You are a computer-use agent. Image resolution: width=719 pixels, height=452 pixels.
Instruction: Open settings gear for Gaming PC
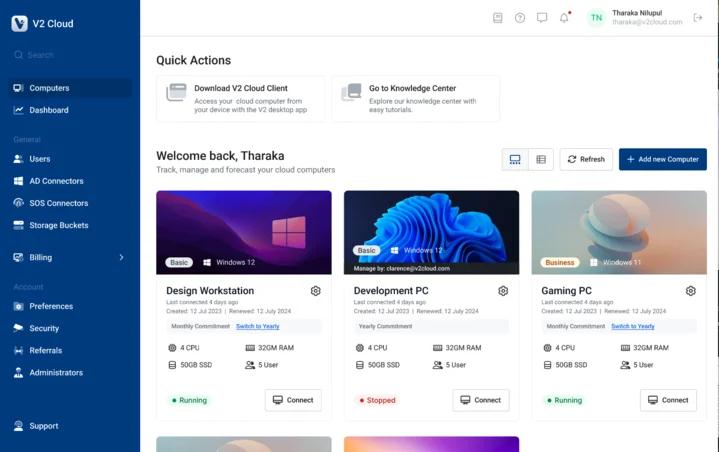coord(690,291)
